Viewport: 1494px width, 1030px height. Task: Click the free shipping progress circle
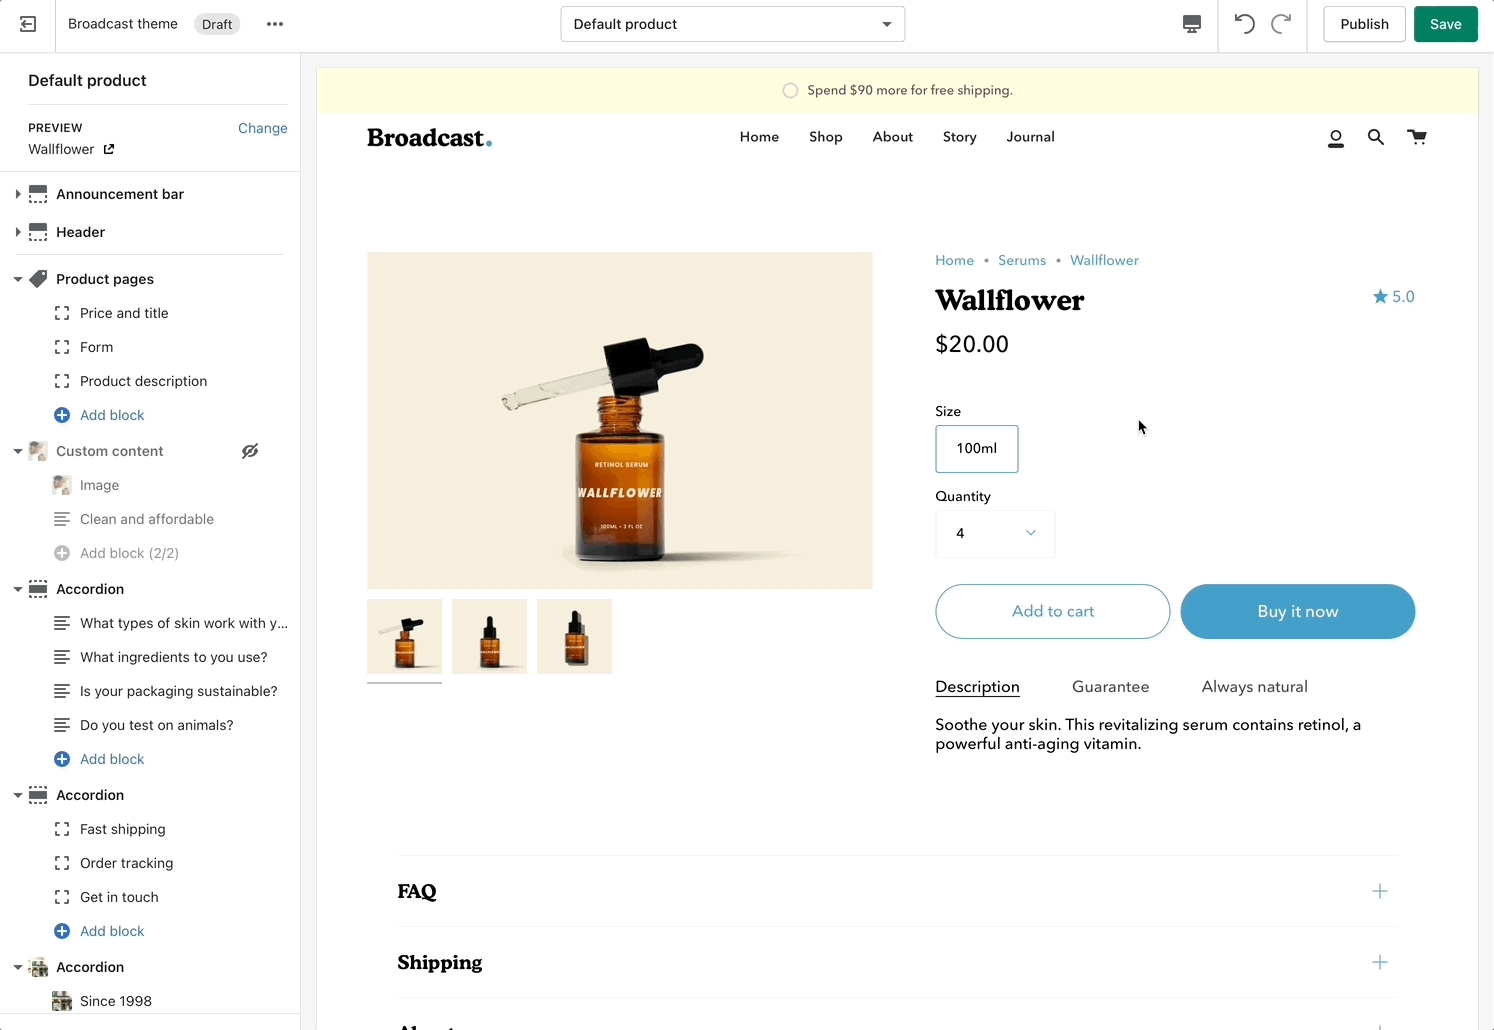click(790, 91)
